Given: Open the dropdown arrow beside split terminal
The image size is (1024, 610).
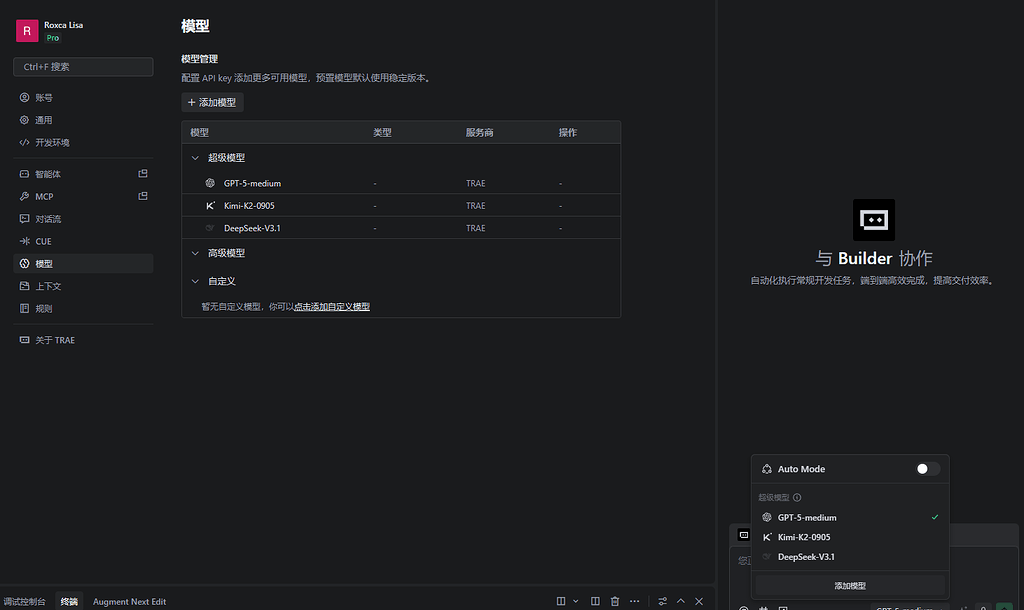Looking at the screenshot, I should pyautogui.click(x=575, y=601).
